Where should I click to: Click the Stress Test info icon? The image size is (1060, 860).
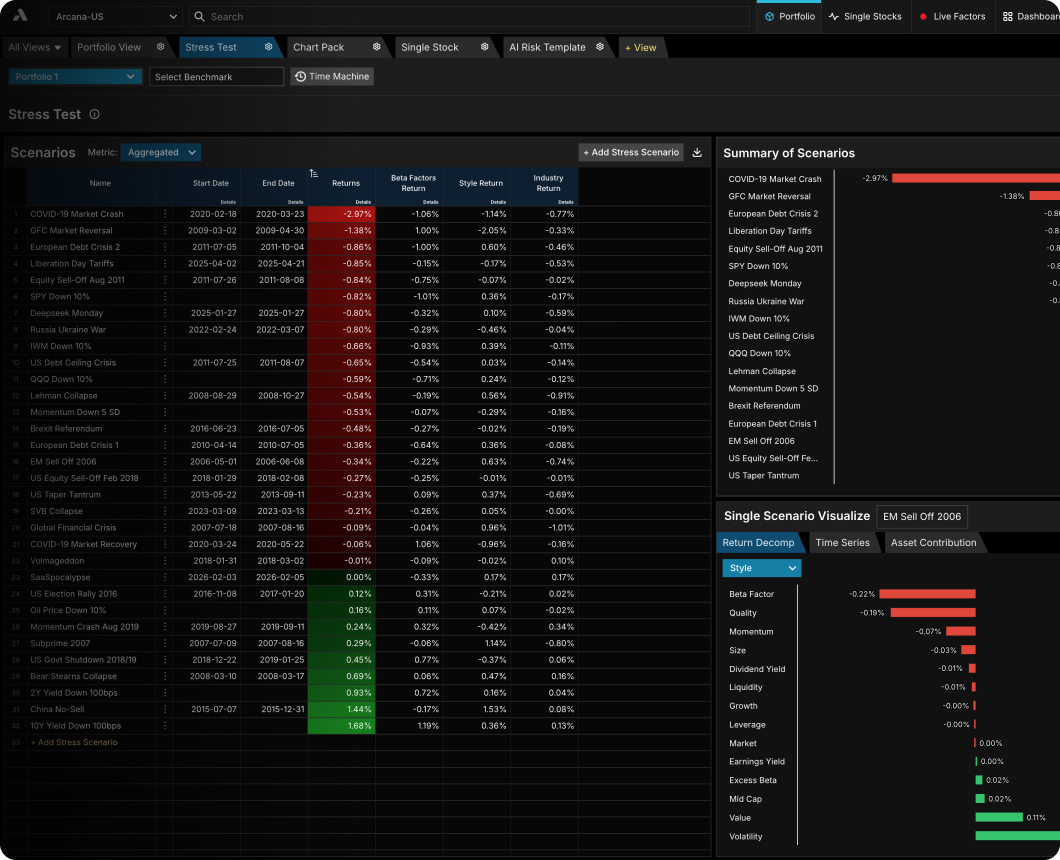point(95,114)
